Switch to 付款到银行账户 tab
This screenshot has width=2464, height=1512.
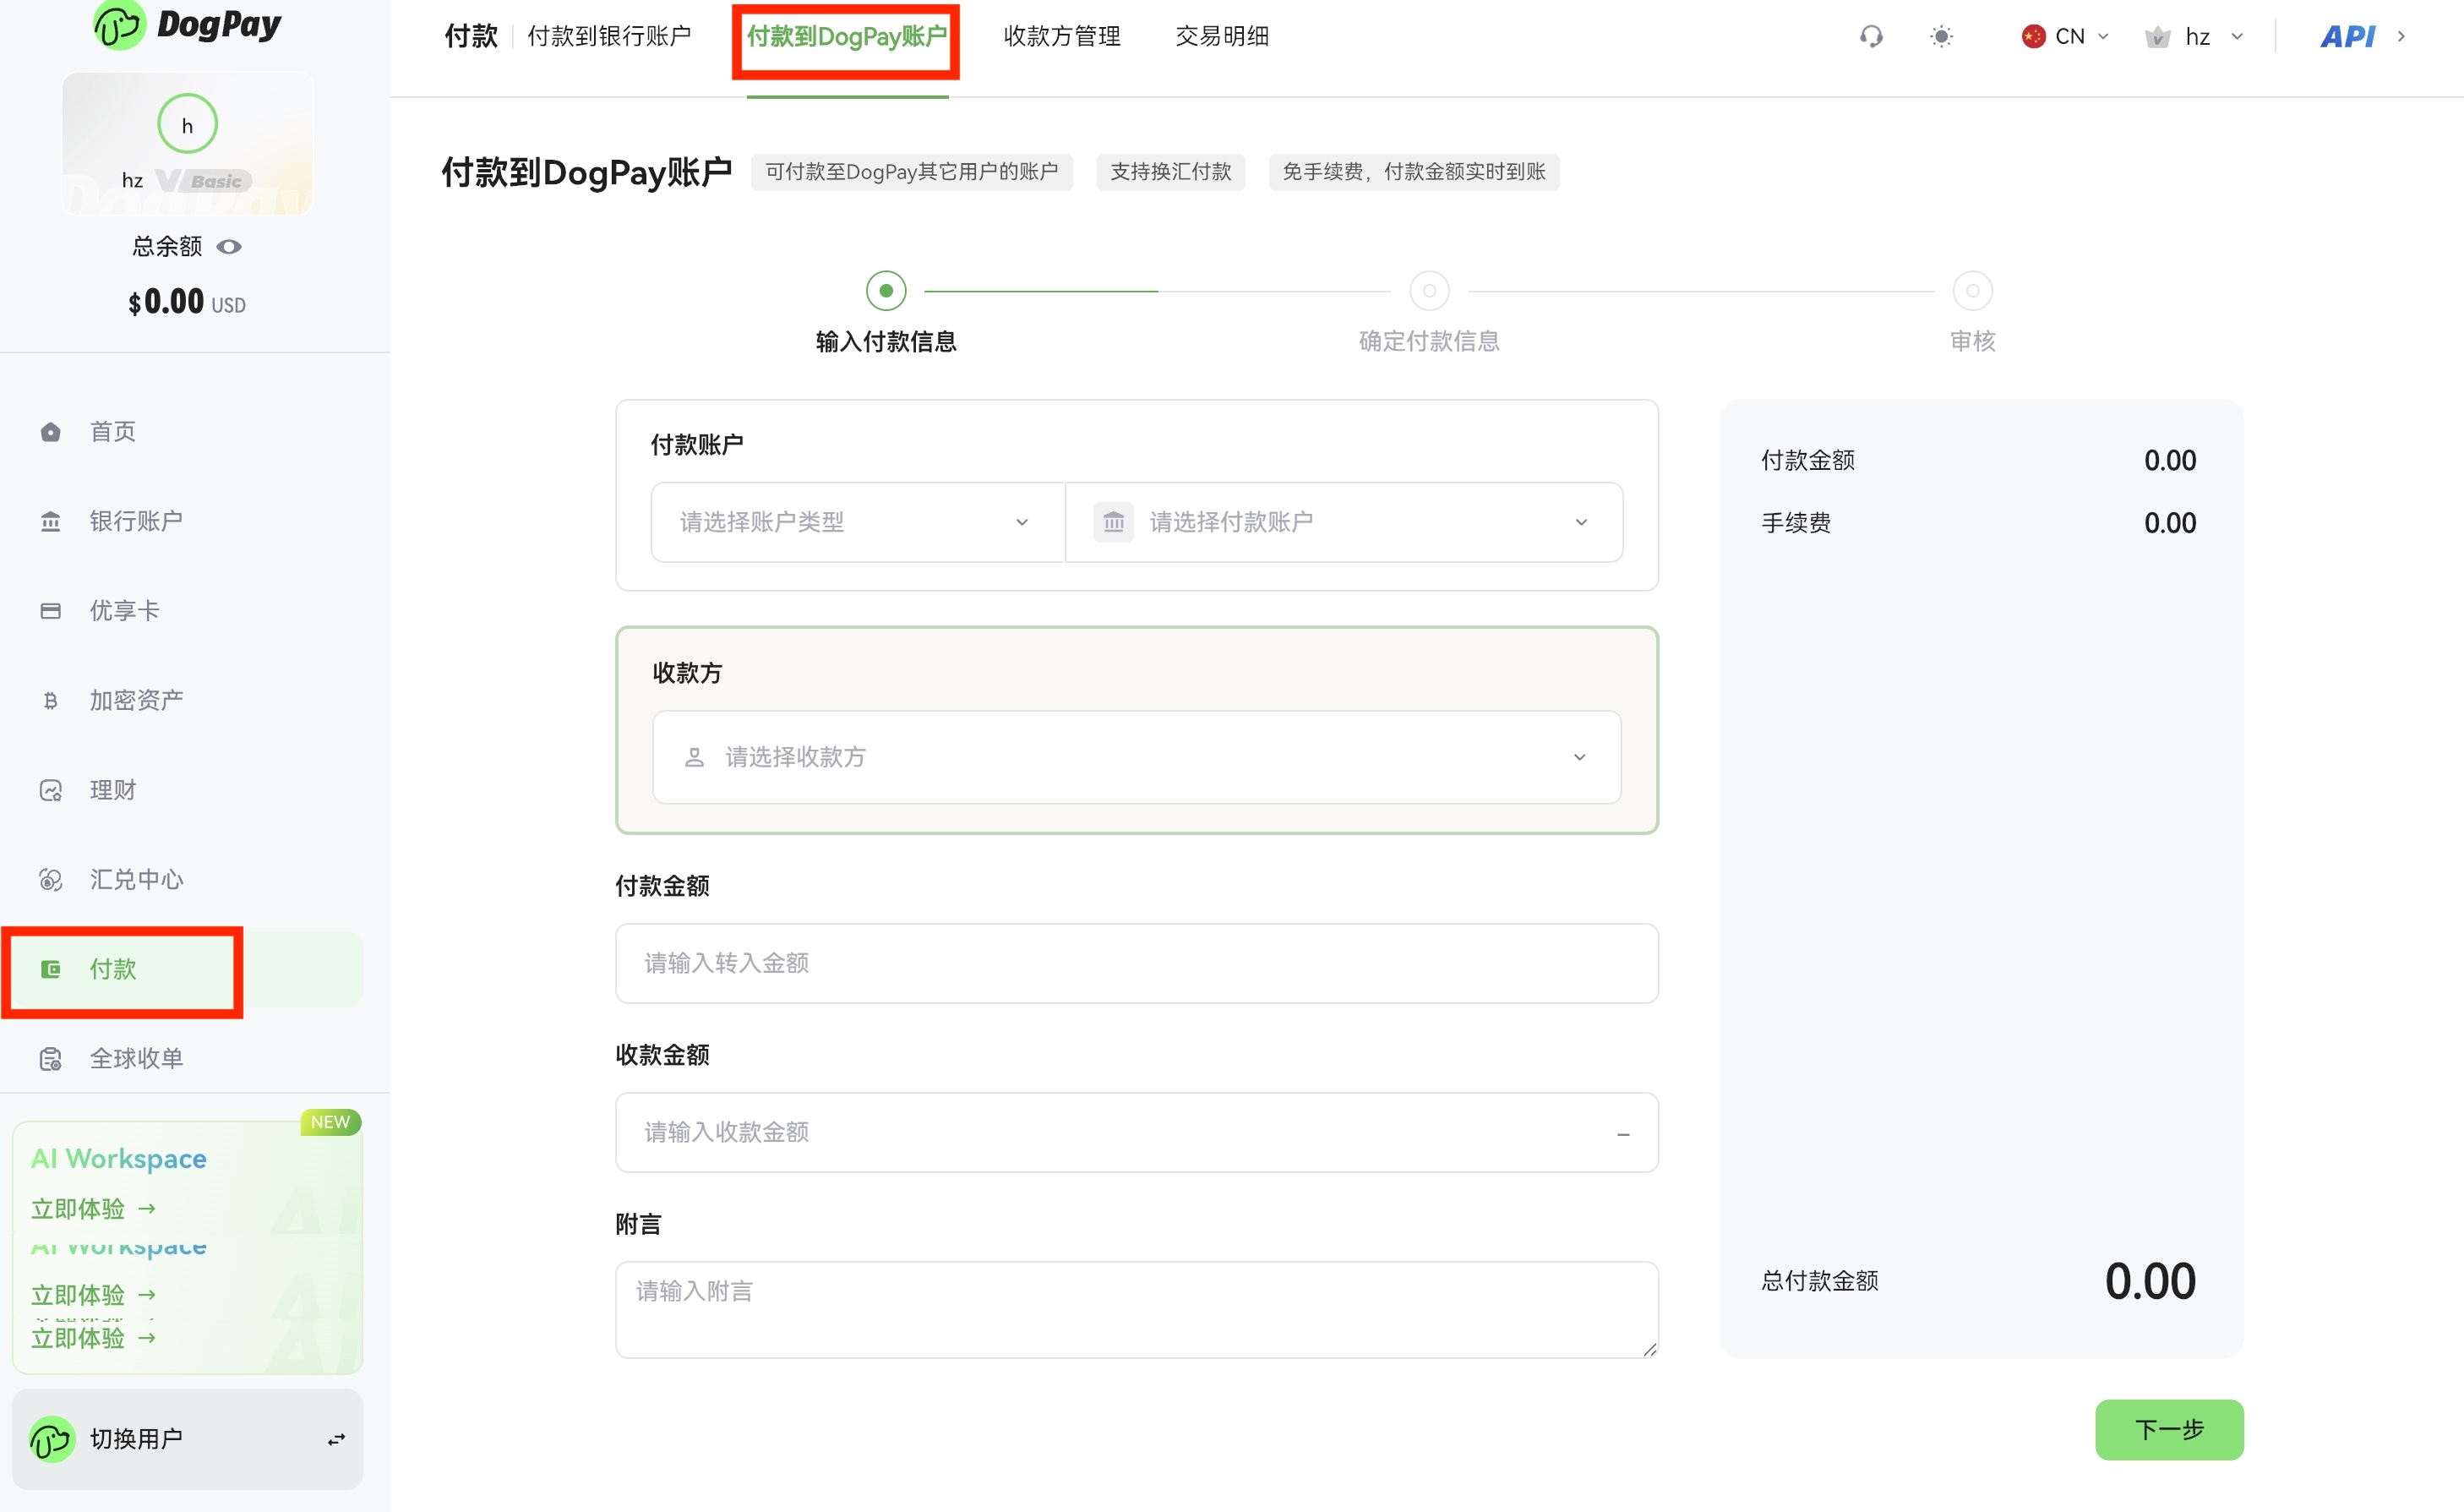point(609,36)
